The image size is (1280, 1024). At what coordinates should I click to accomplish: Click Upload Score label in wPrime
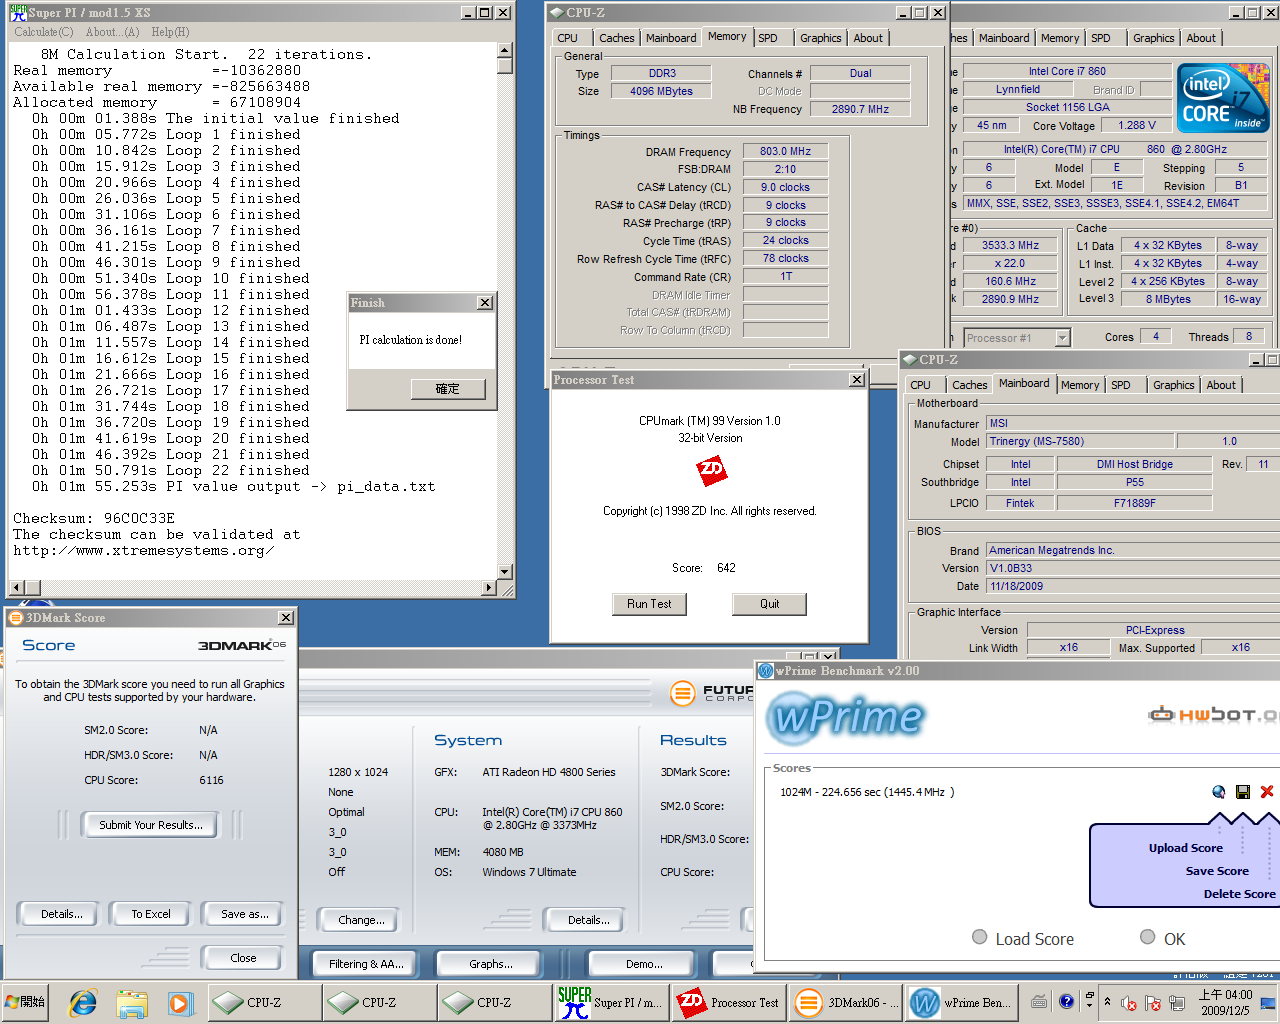click(1185, 848)
